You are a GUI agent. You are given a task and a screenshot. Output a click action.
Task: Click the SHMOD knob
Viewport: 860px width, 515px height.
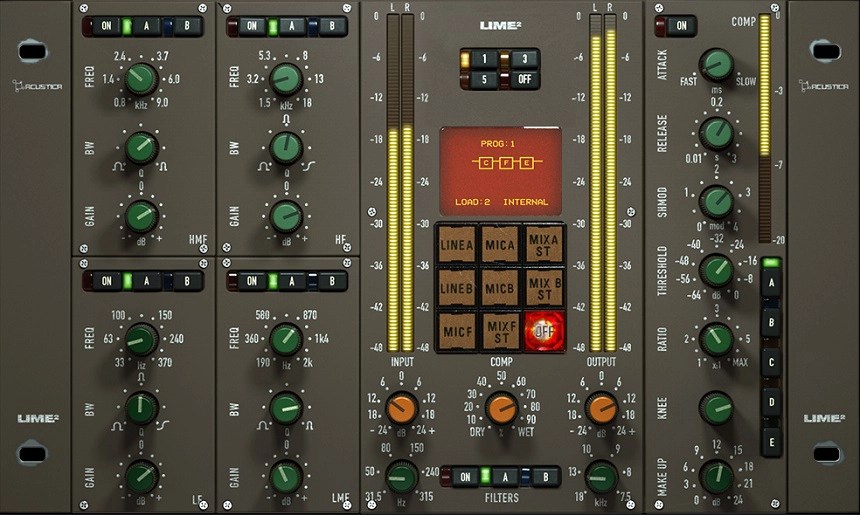(716, 201)
